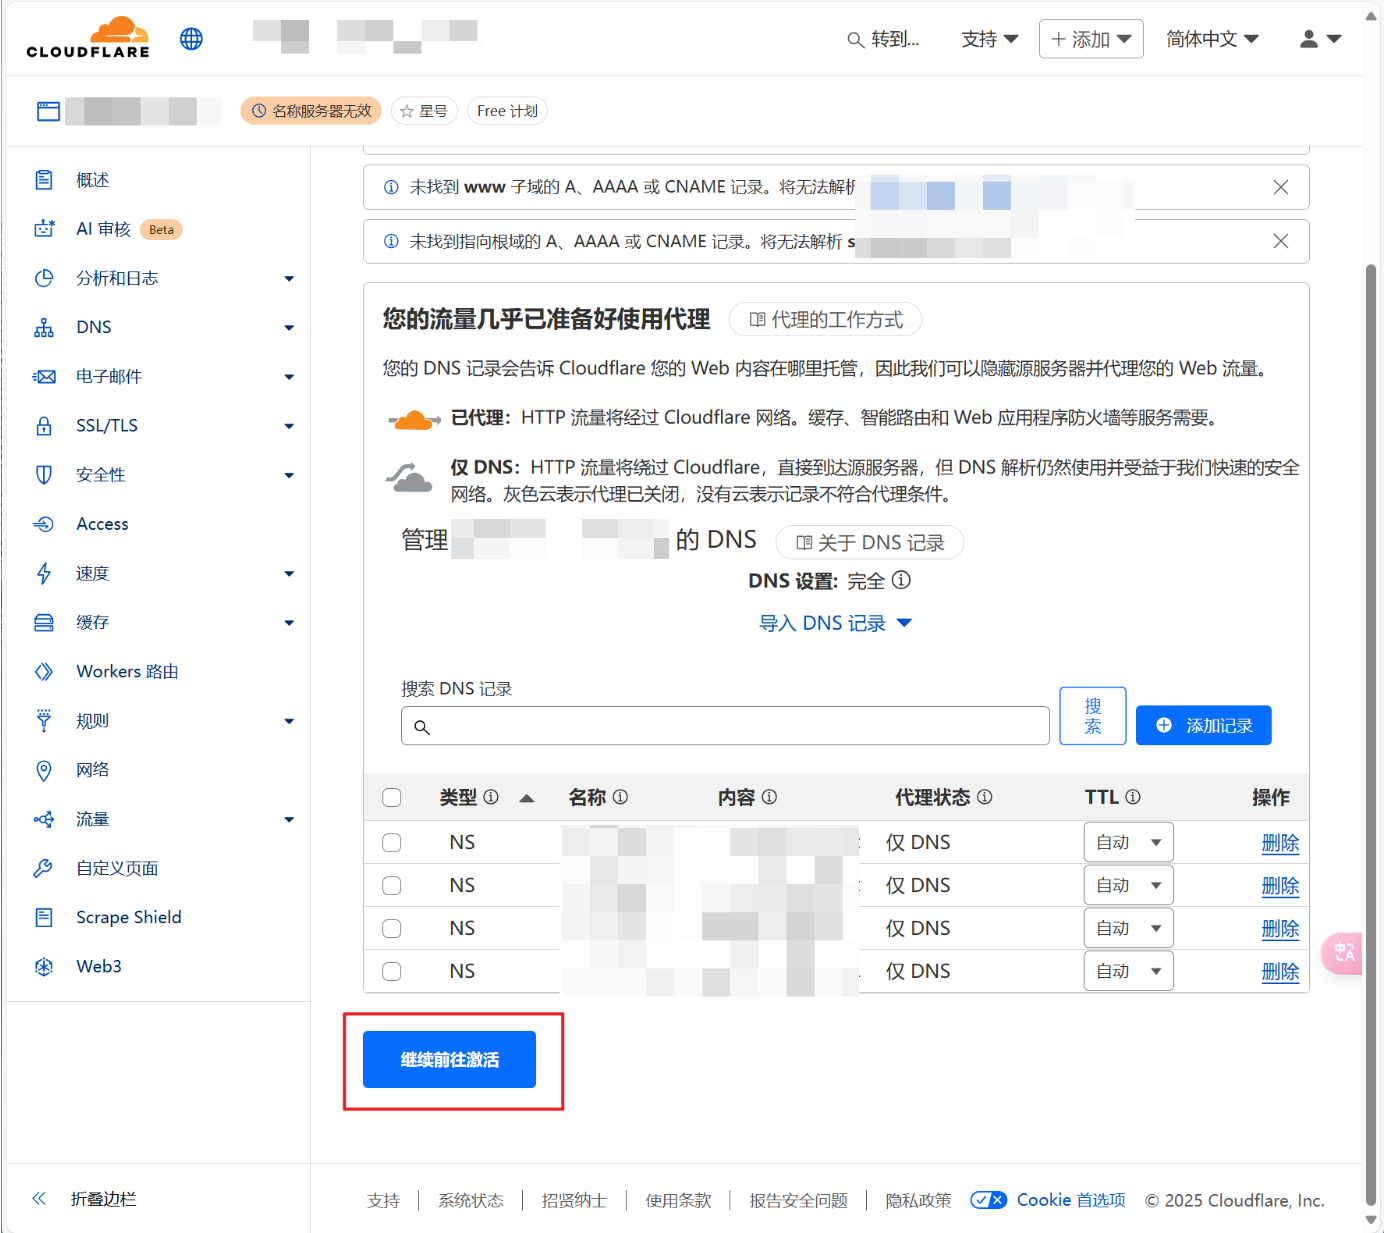Click the 关于 DNS 记录 button
The height and width of the screenshot is (1233, 1384).
pos(869,542)
